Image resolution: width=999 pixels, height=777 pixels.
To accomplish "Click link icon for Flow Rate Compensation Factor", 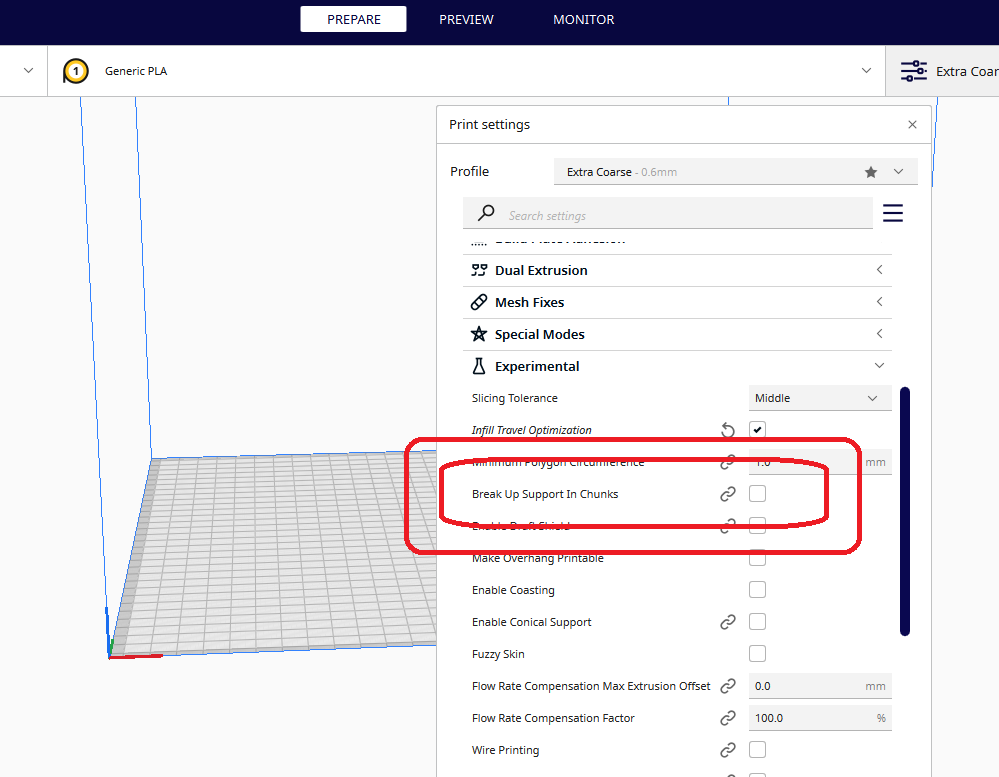I will (x=728, y=718).
